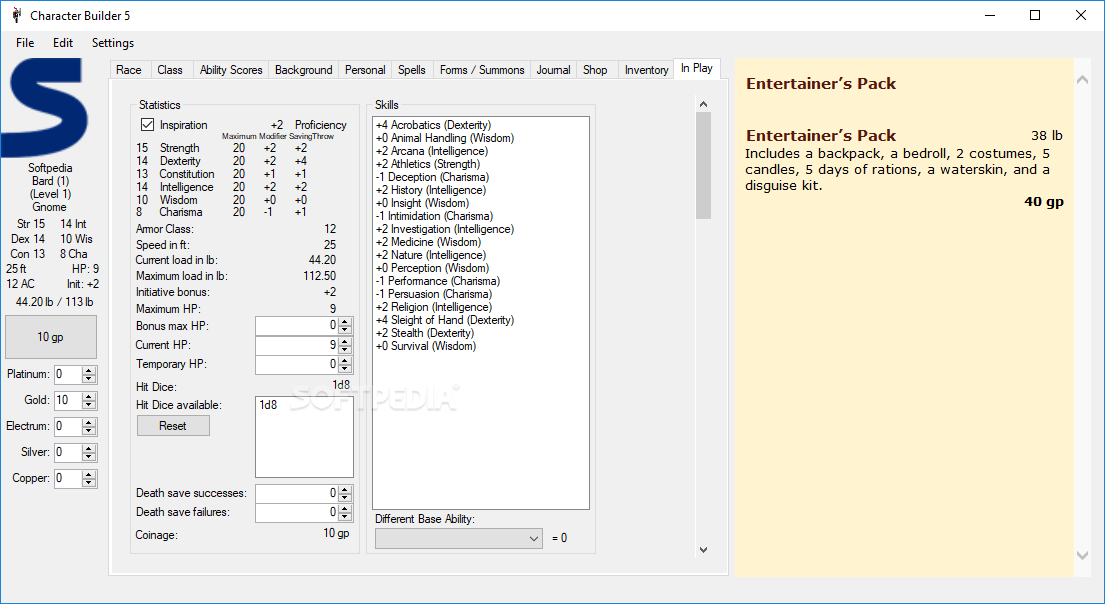This screenshot has width=1105, height=604.
Task: Click the Death save failures spinner arrows
Action: click(x=345, y=512)
